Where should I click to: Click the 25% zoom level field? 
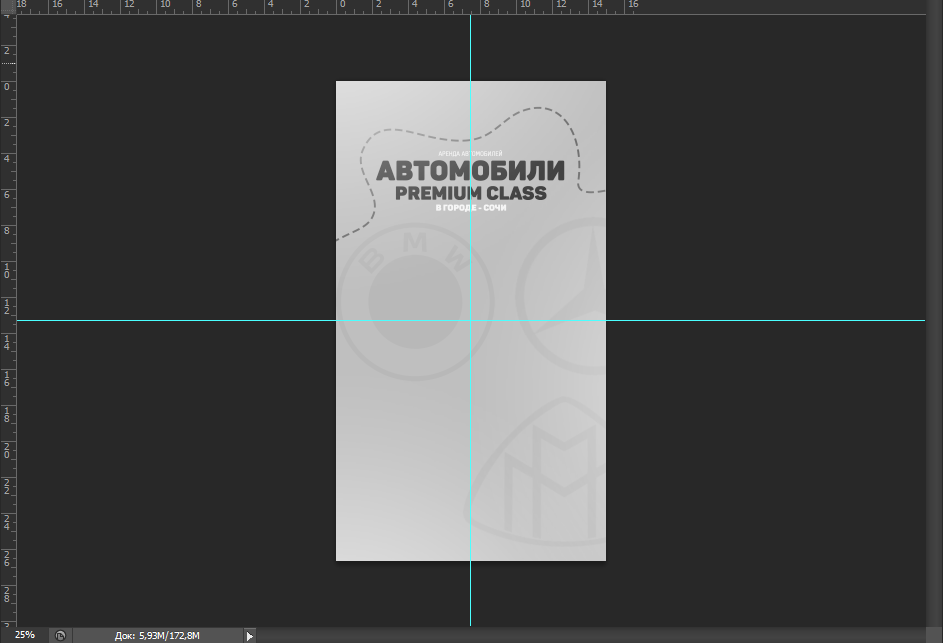pos(25,635)
